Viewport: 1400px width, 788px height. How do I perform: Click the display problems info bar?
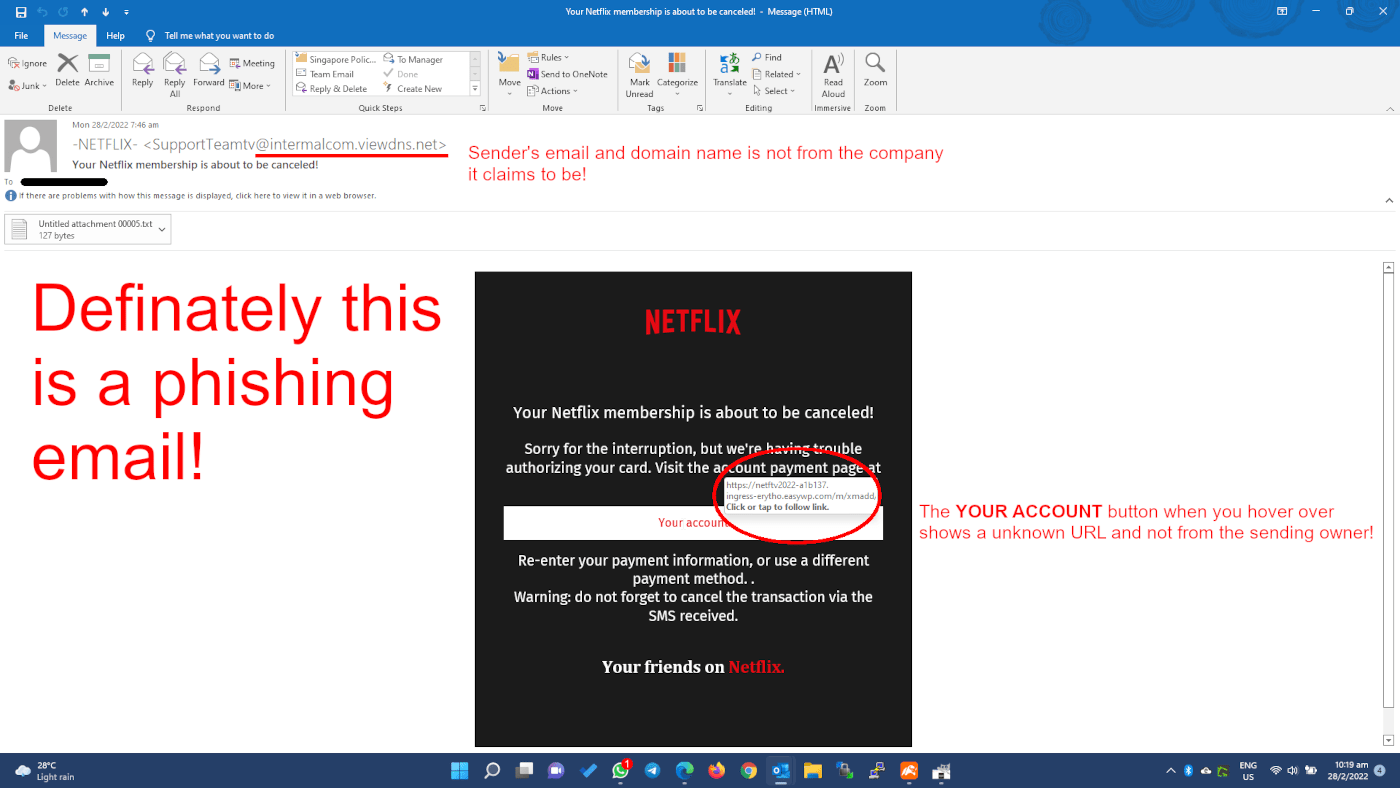tap(191, 195)
